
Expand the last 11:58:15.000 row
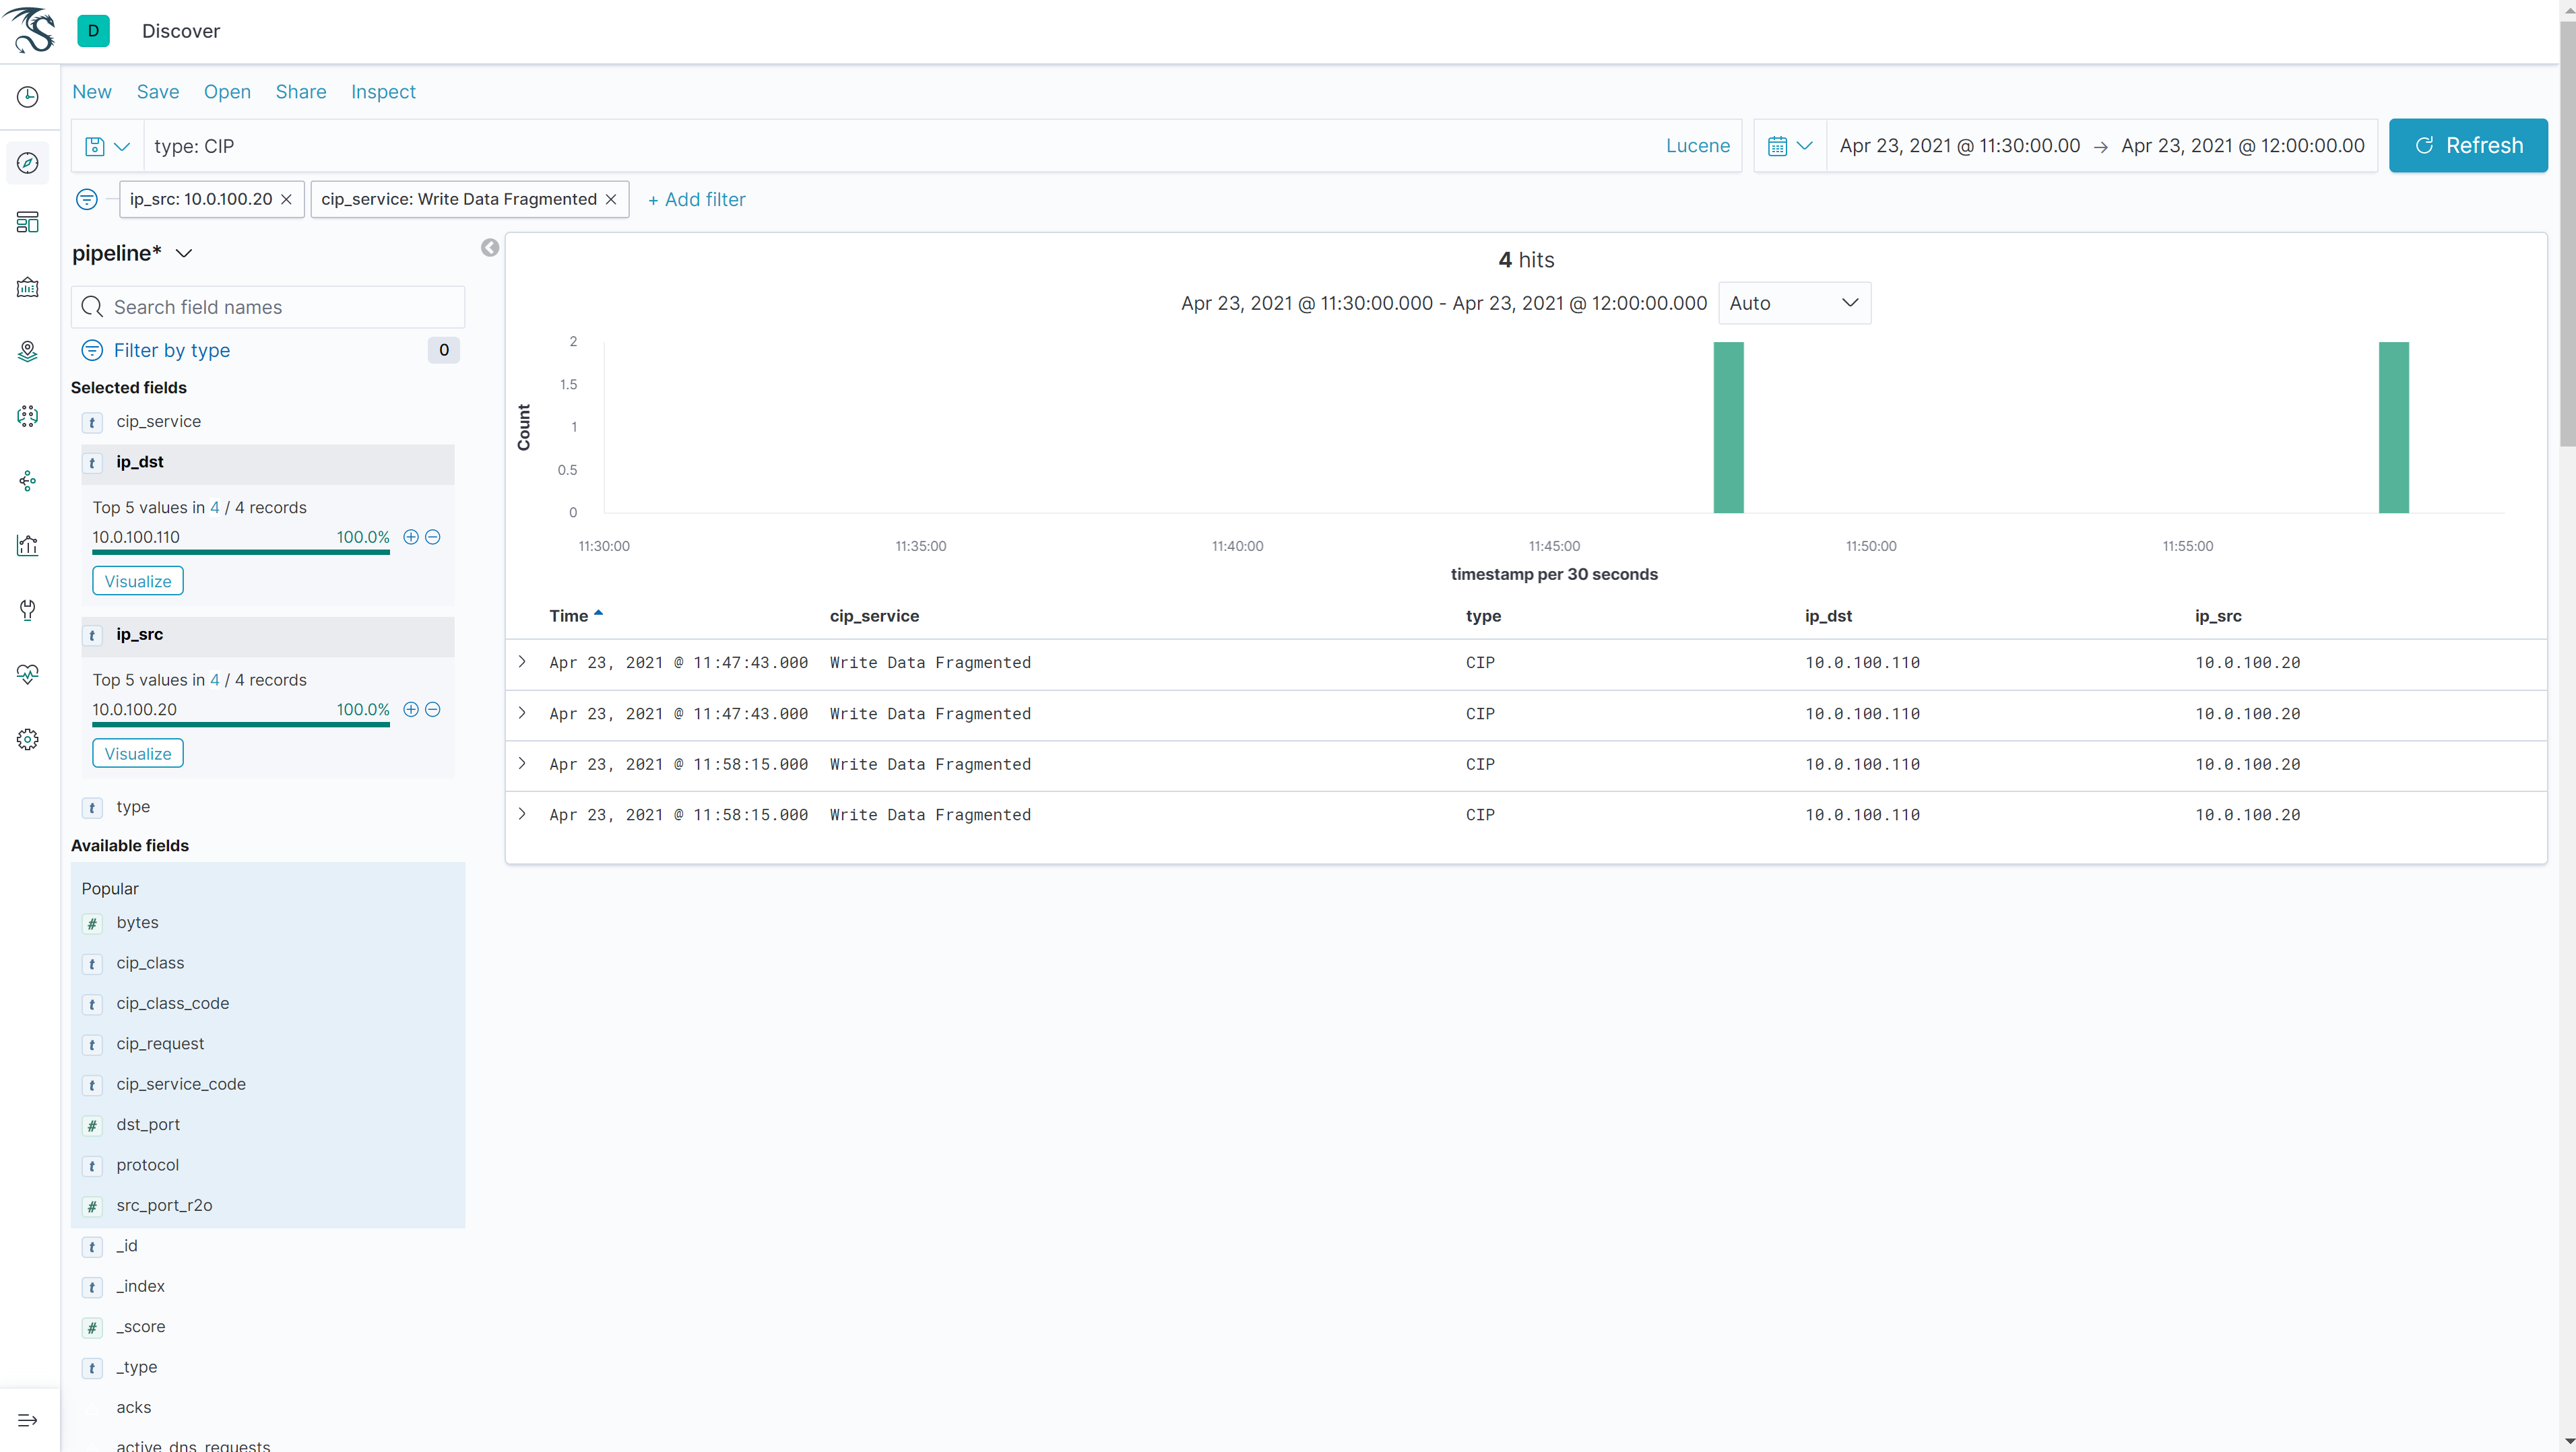522,815
